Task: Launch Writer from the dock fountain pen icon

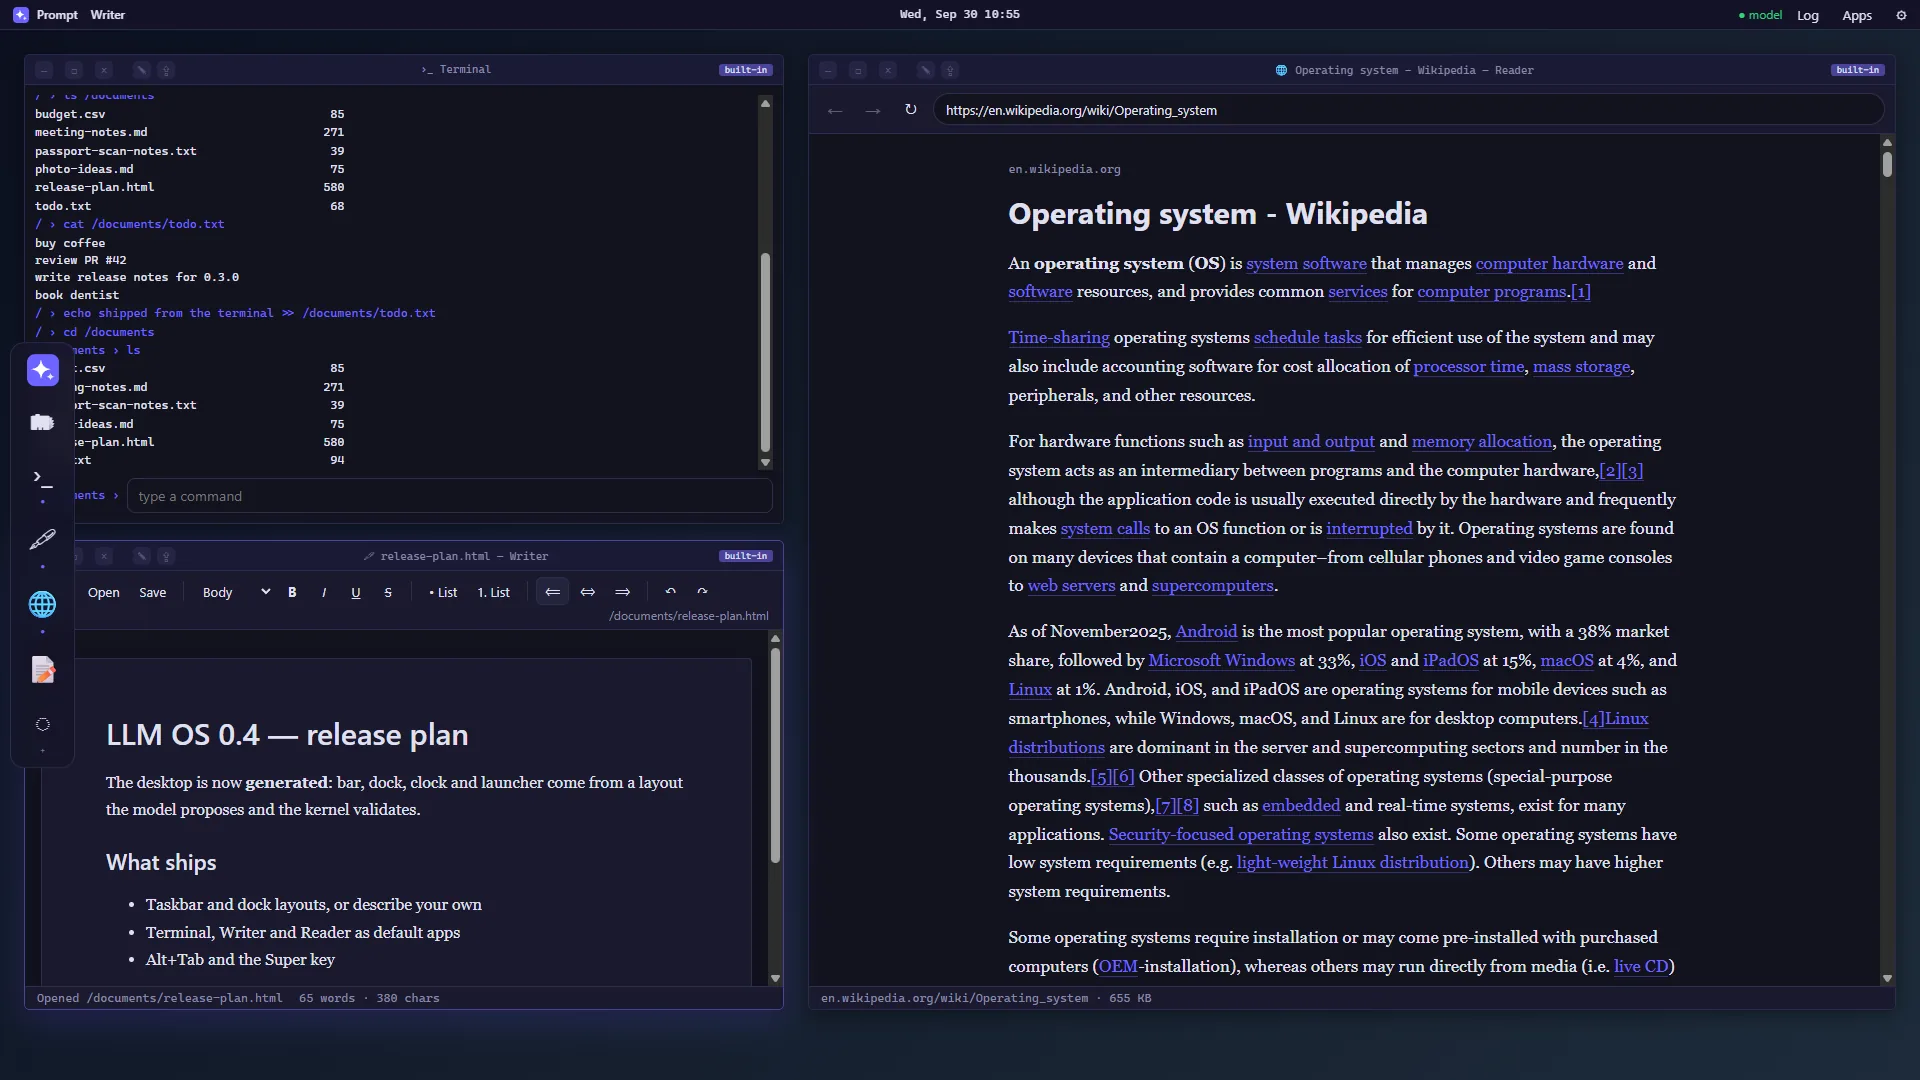Action: pyautogui.click(x=43, y=540)
